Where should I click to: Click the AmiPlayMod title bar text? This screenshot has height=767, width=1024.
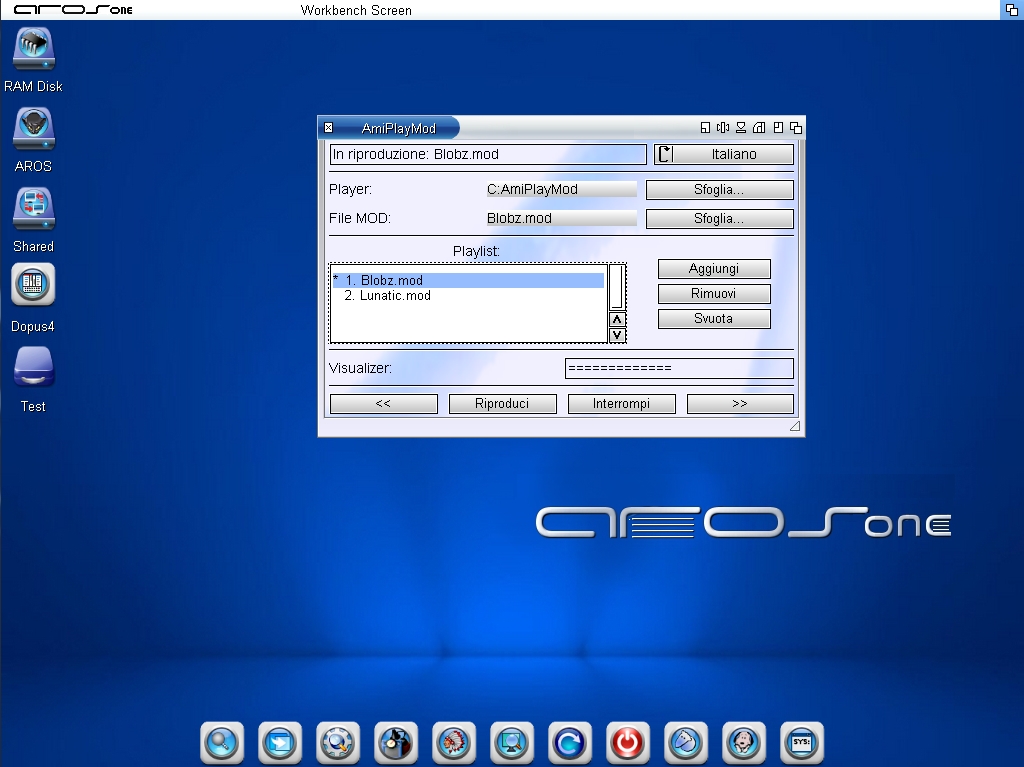(398, 128)
